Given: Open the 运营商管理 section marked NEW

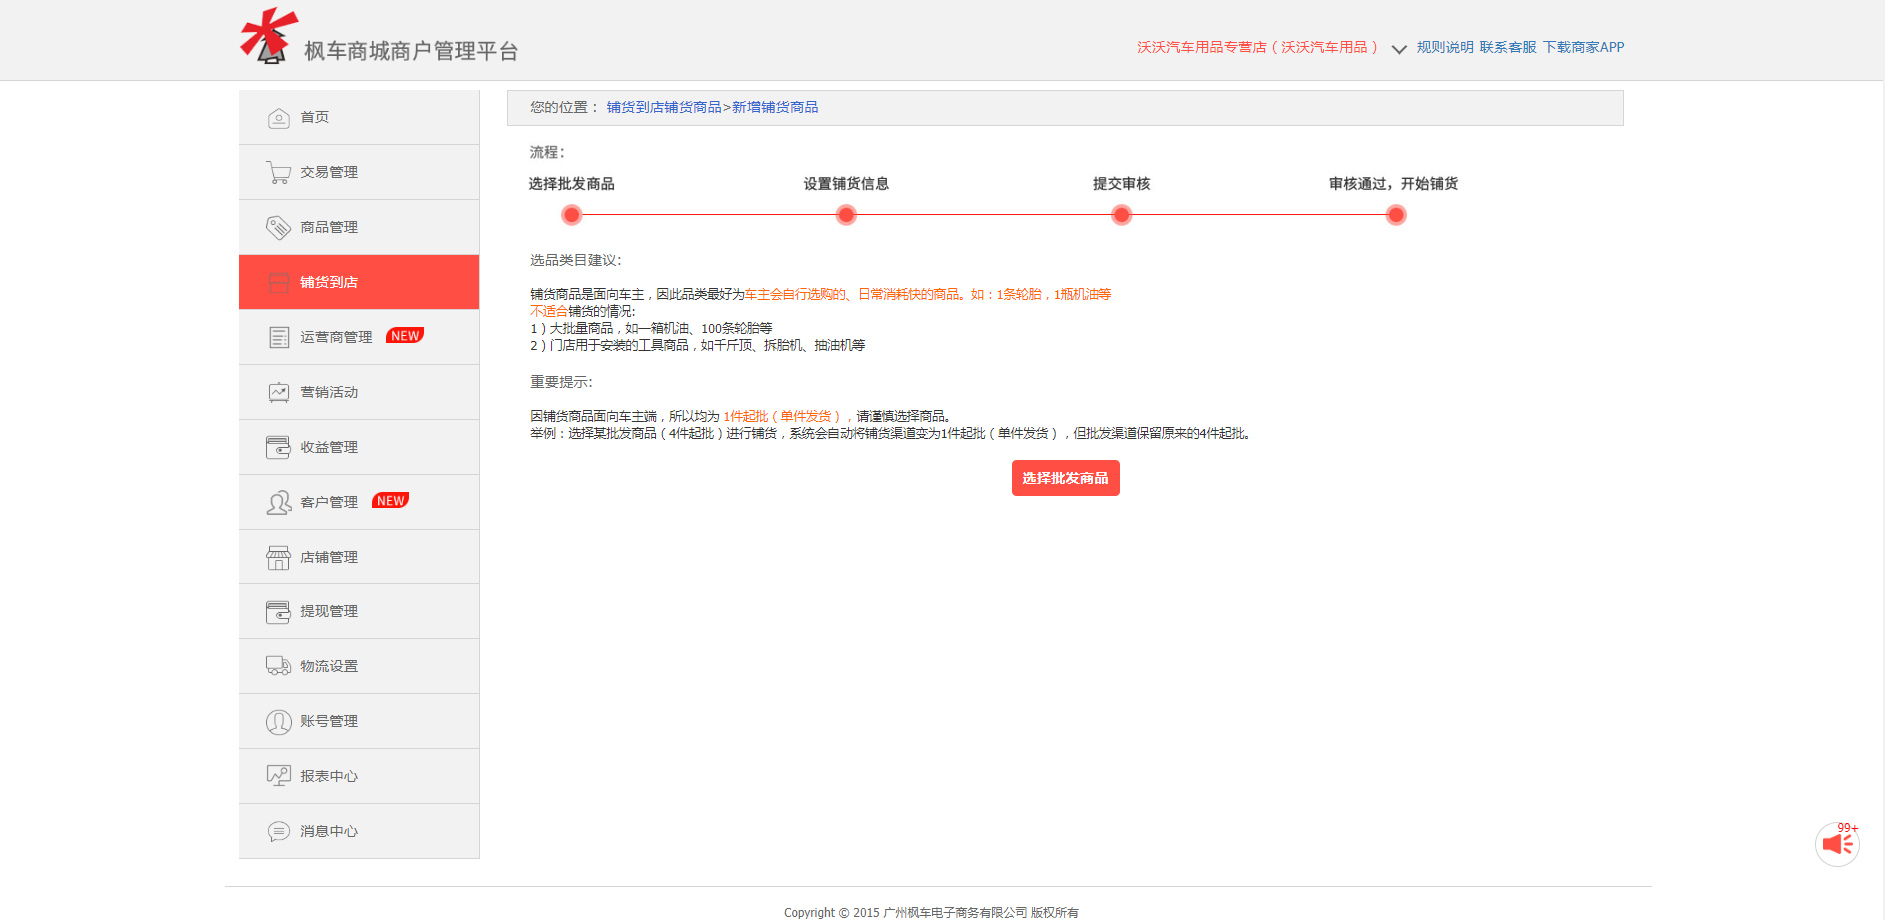Looking at the screenshot, I should click(x=334, y=336).
